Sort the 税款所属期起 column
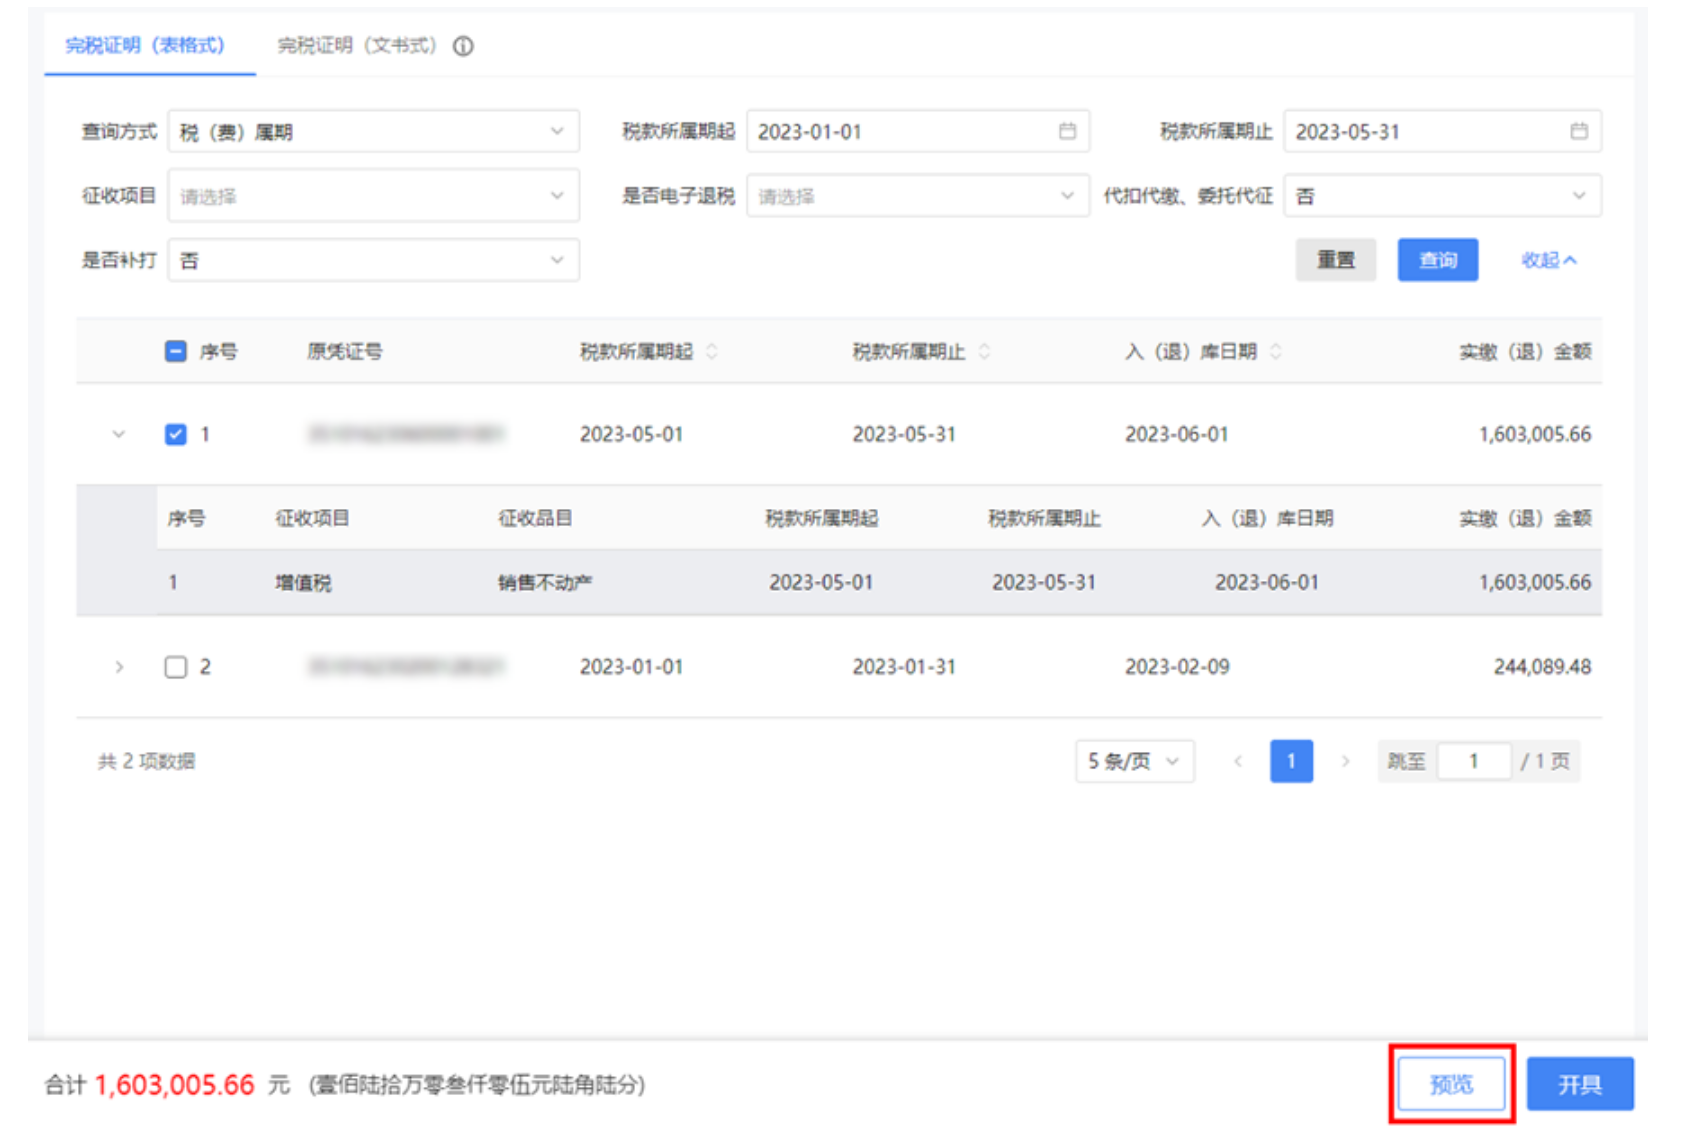The width and height of the screenshot is (1707, 1134). [x=713, y=351]
